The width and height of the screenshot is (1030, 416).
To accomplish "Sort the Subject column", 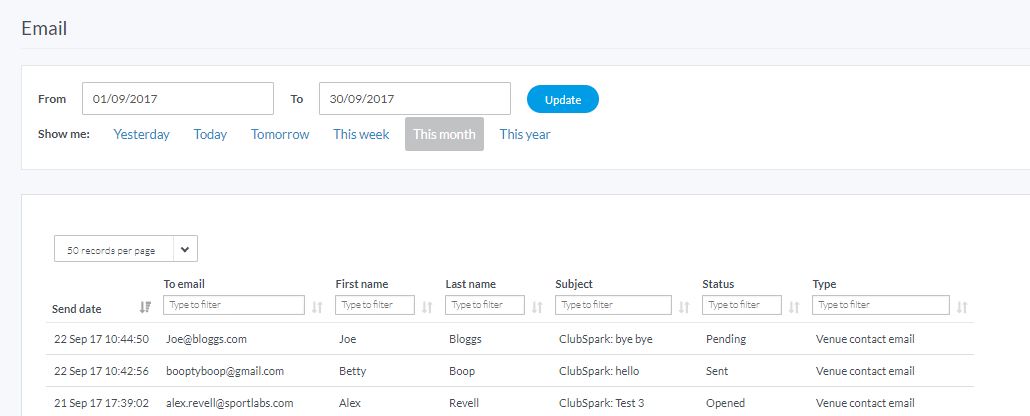I will [x=684, y=307].
